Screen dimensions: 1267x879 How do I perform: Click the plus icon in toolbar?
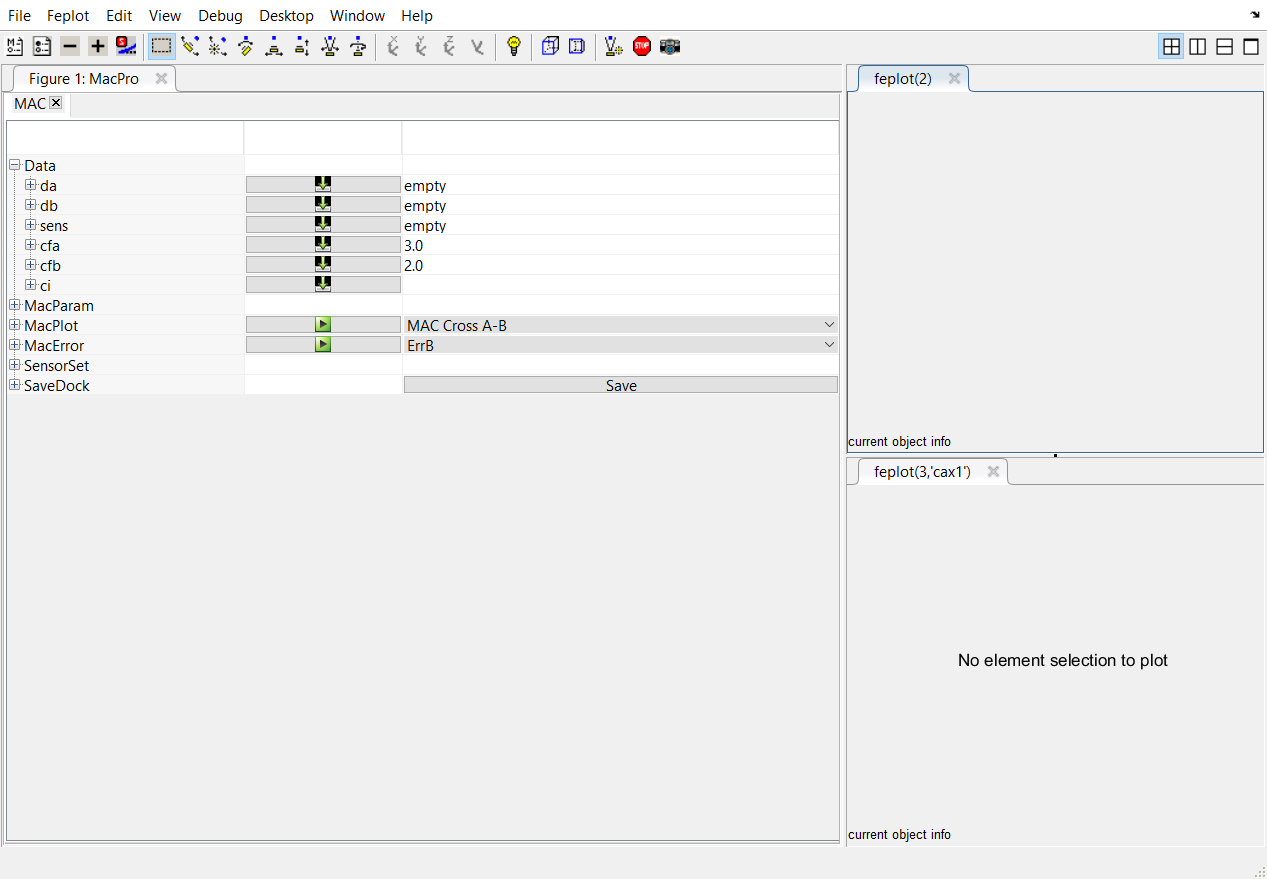(97, 46)
